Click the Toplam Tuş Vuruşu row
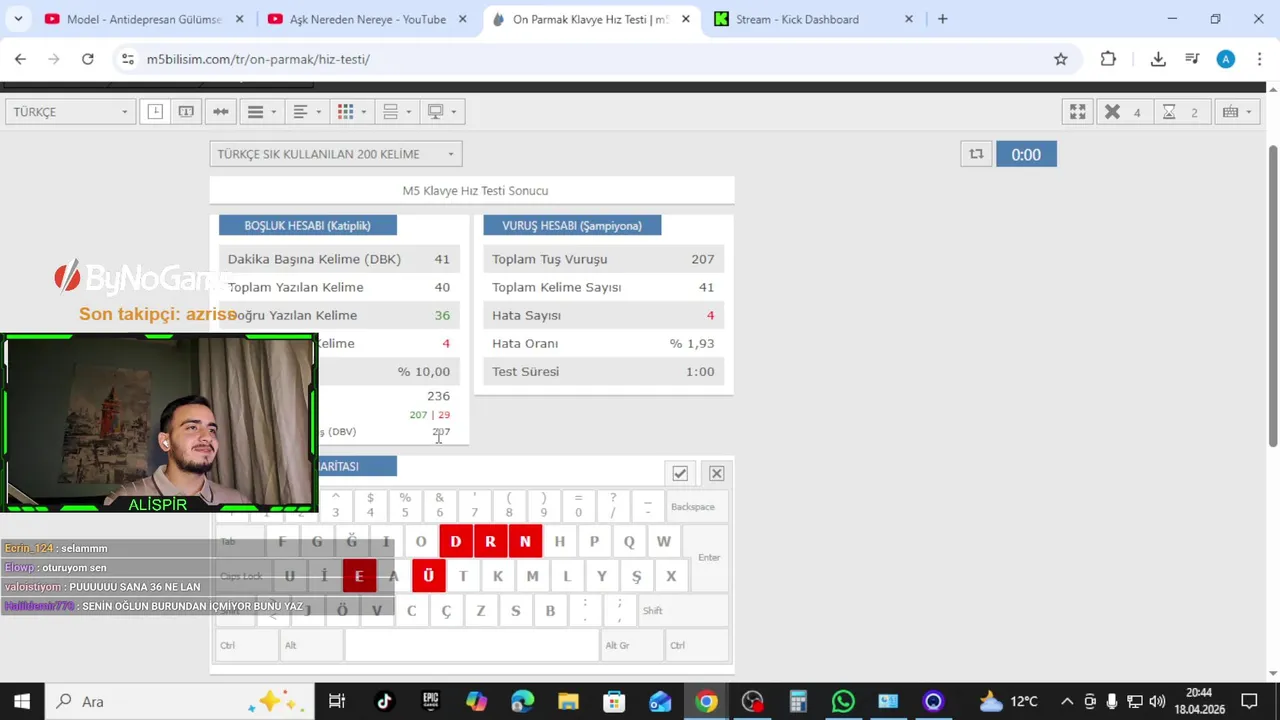 [x=604, y=259]
